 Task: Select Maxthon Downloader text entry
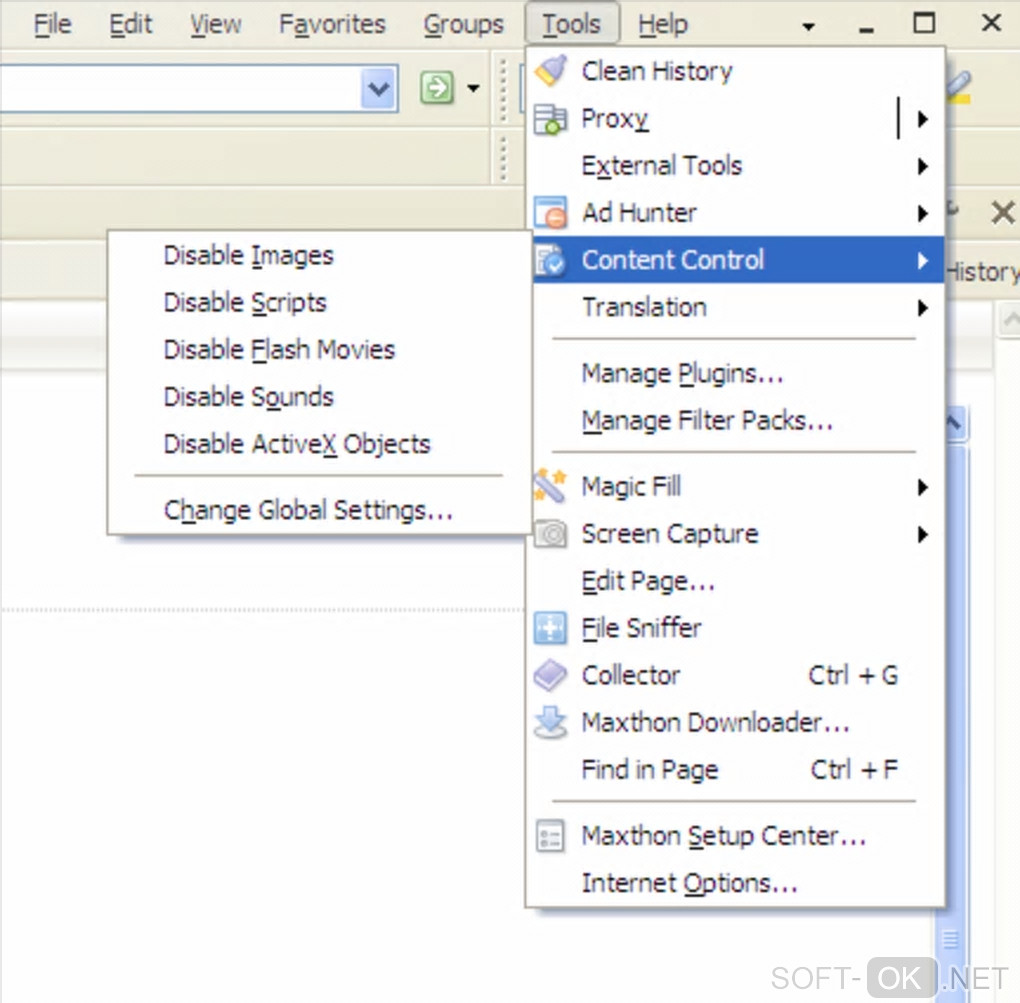[x=716, y=723]
